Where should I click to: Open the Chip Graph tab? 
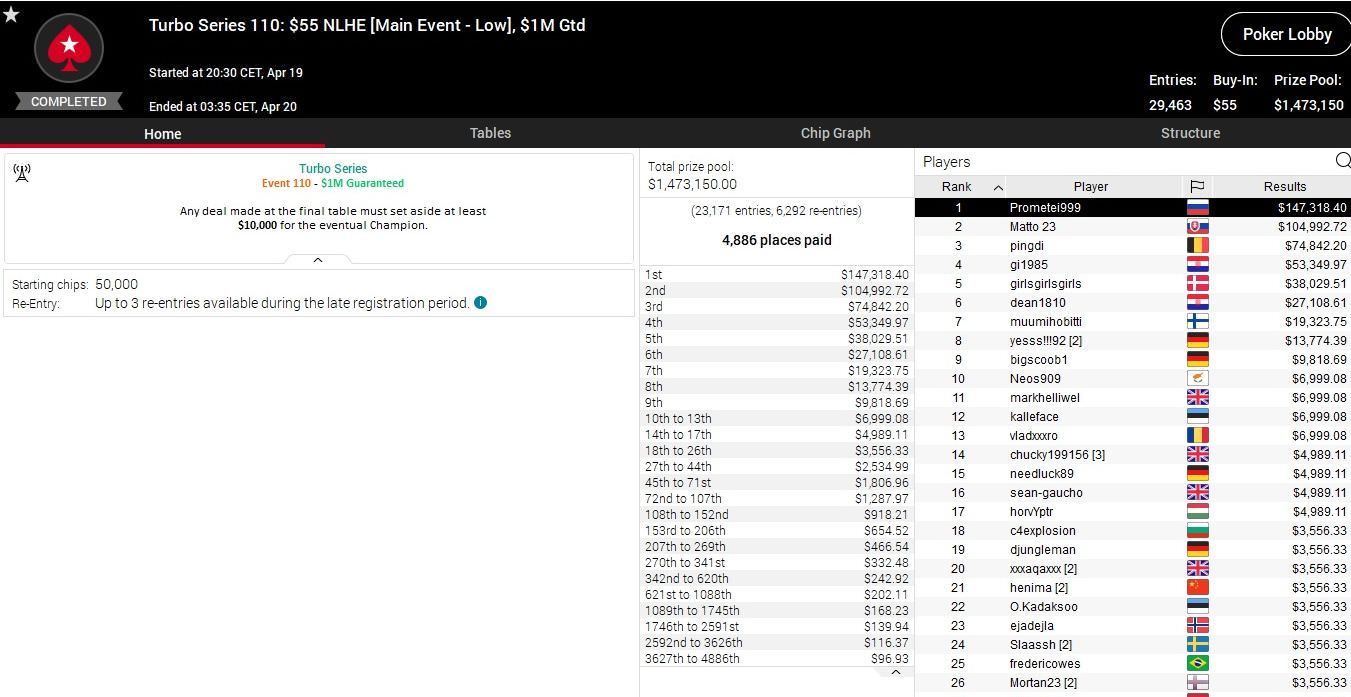(x=835, y=133)
